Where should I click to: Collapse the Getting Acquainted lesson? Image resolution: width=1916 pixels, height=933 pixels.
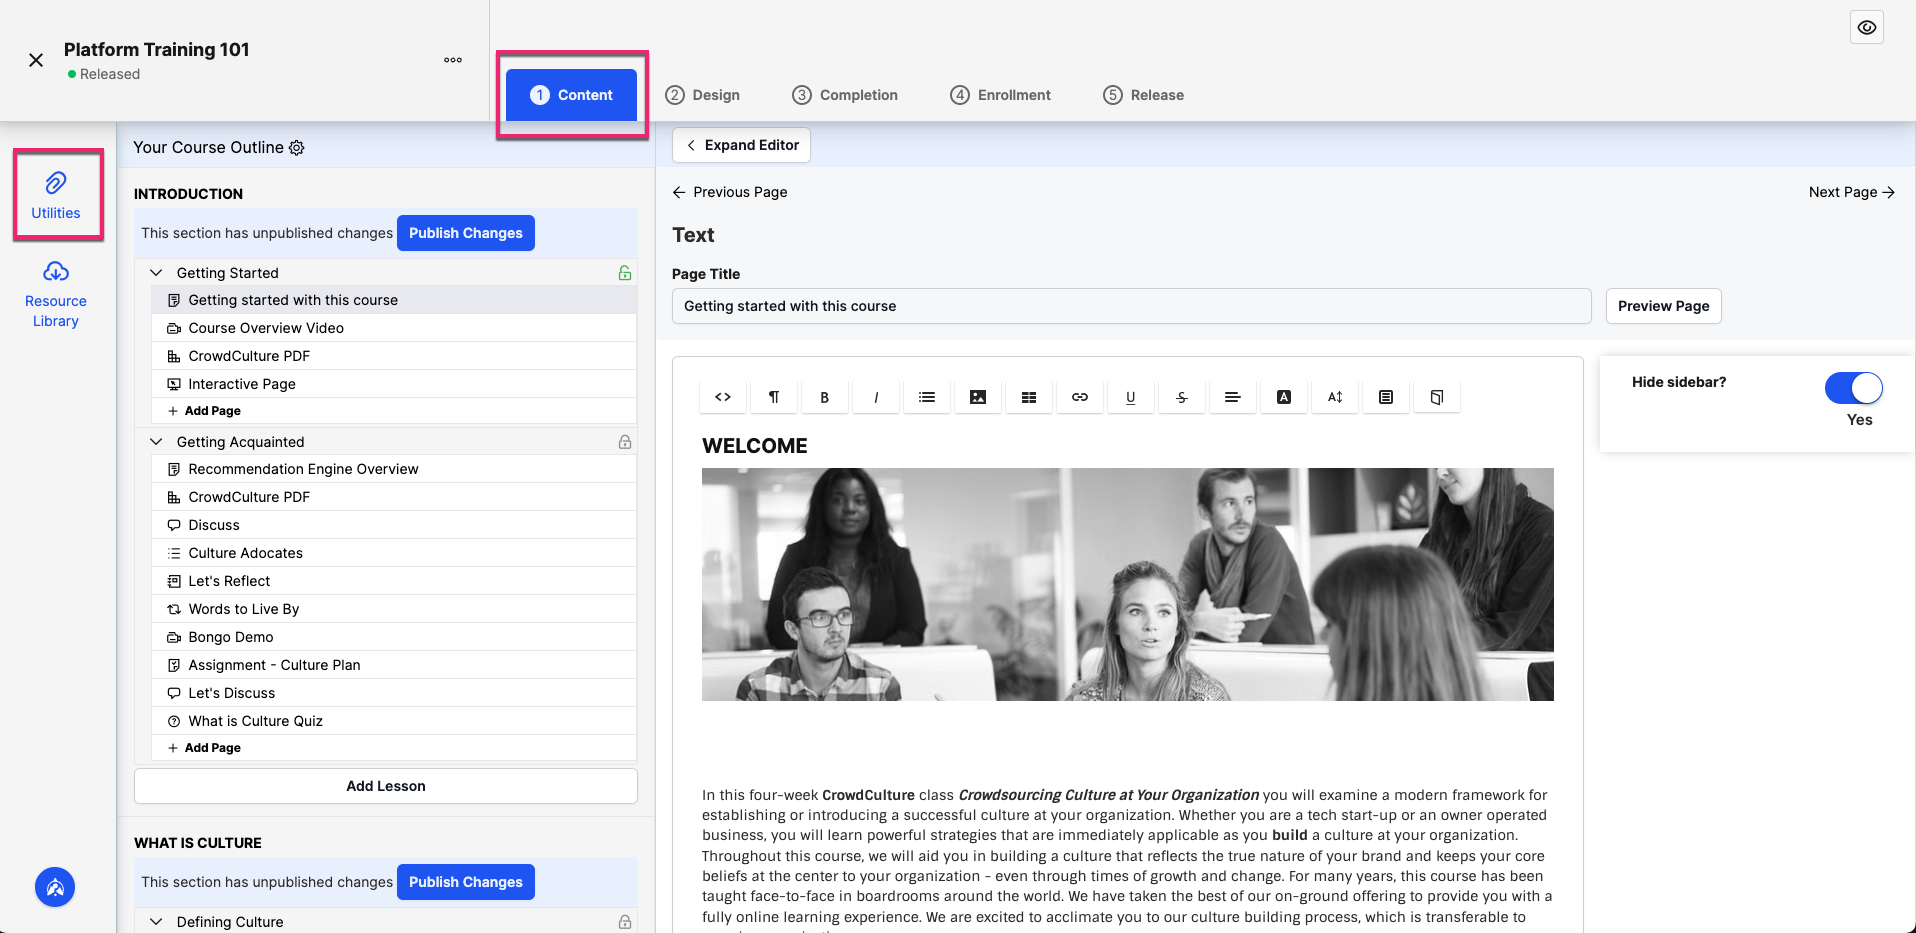pos(156,442)
